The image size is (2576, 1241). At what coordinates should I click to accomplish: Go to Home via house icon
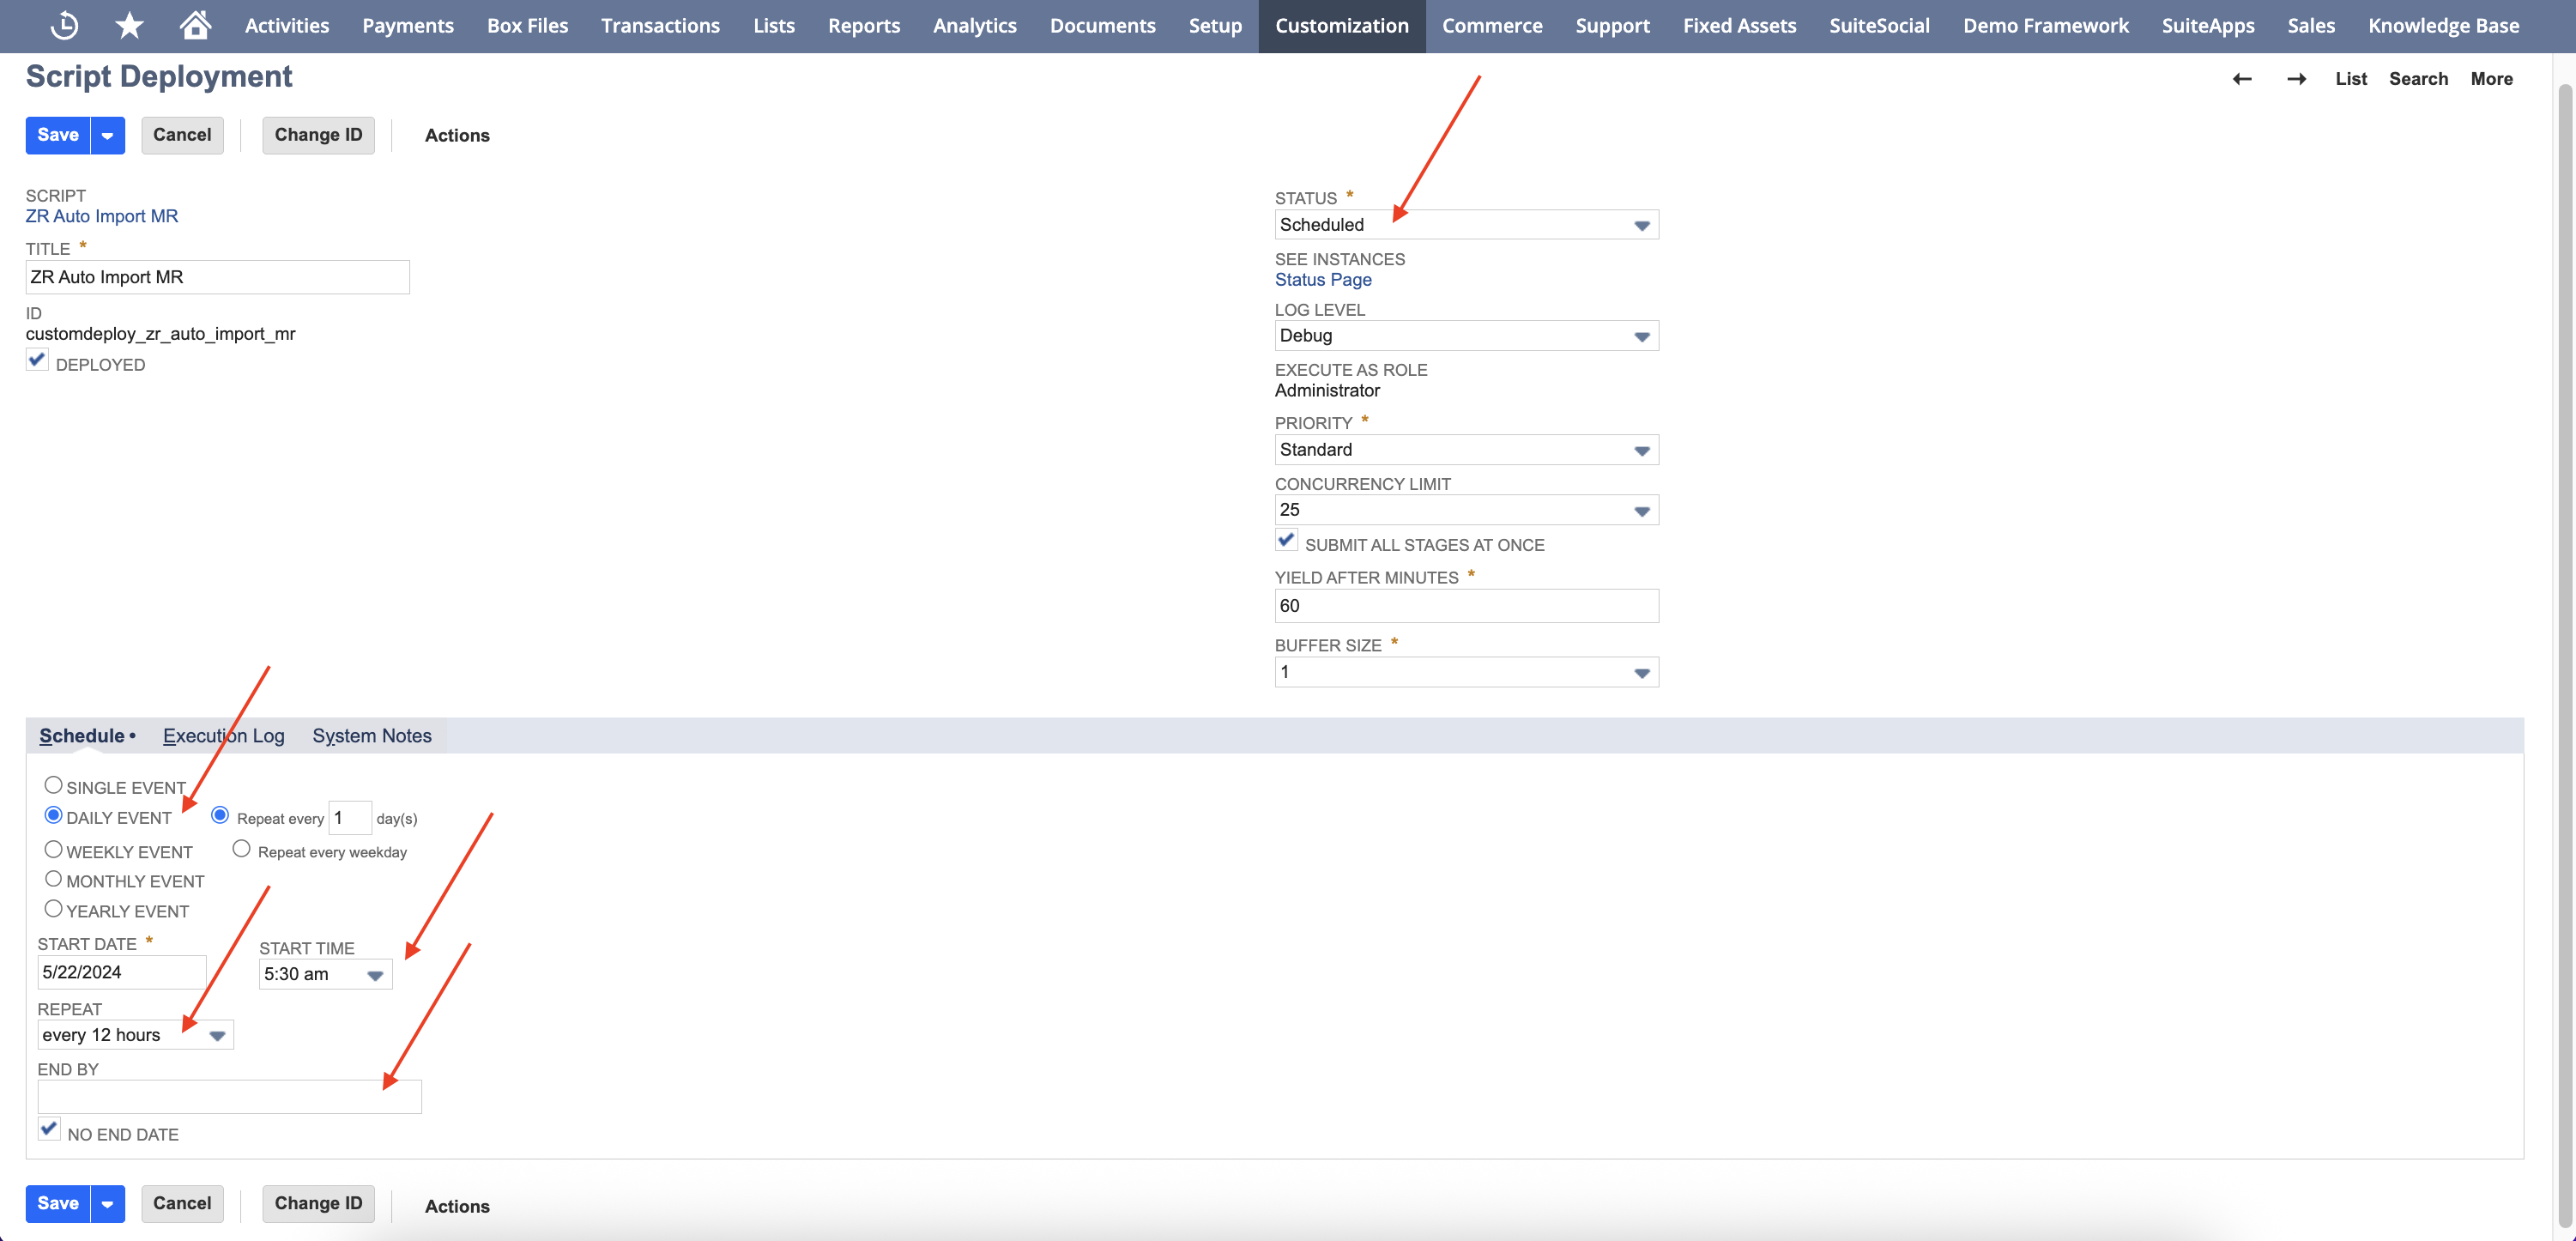coord(195,25)
